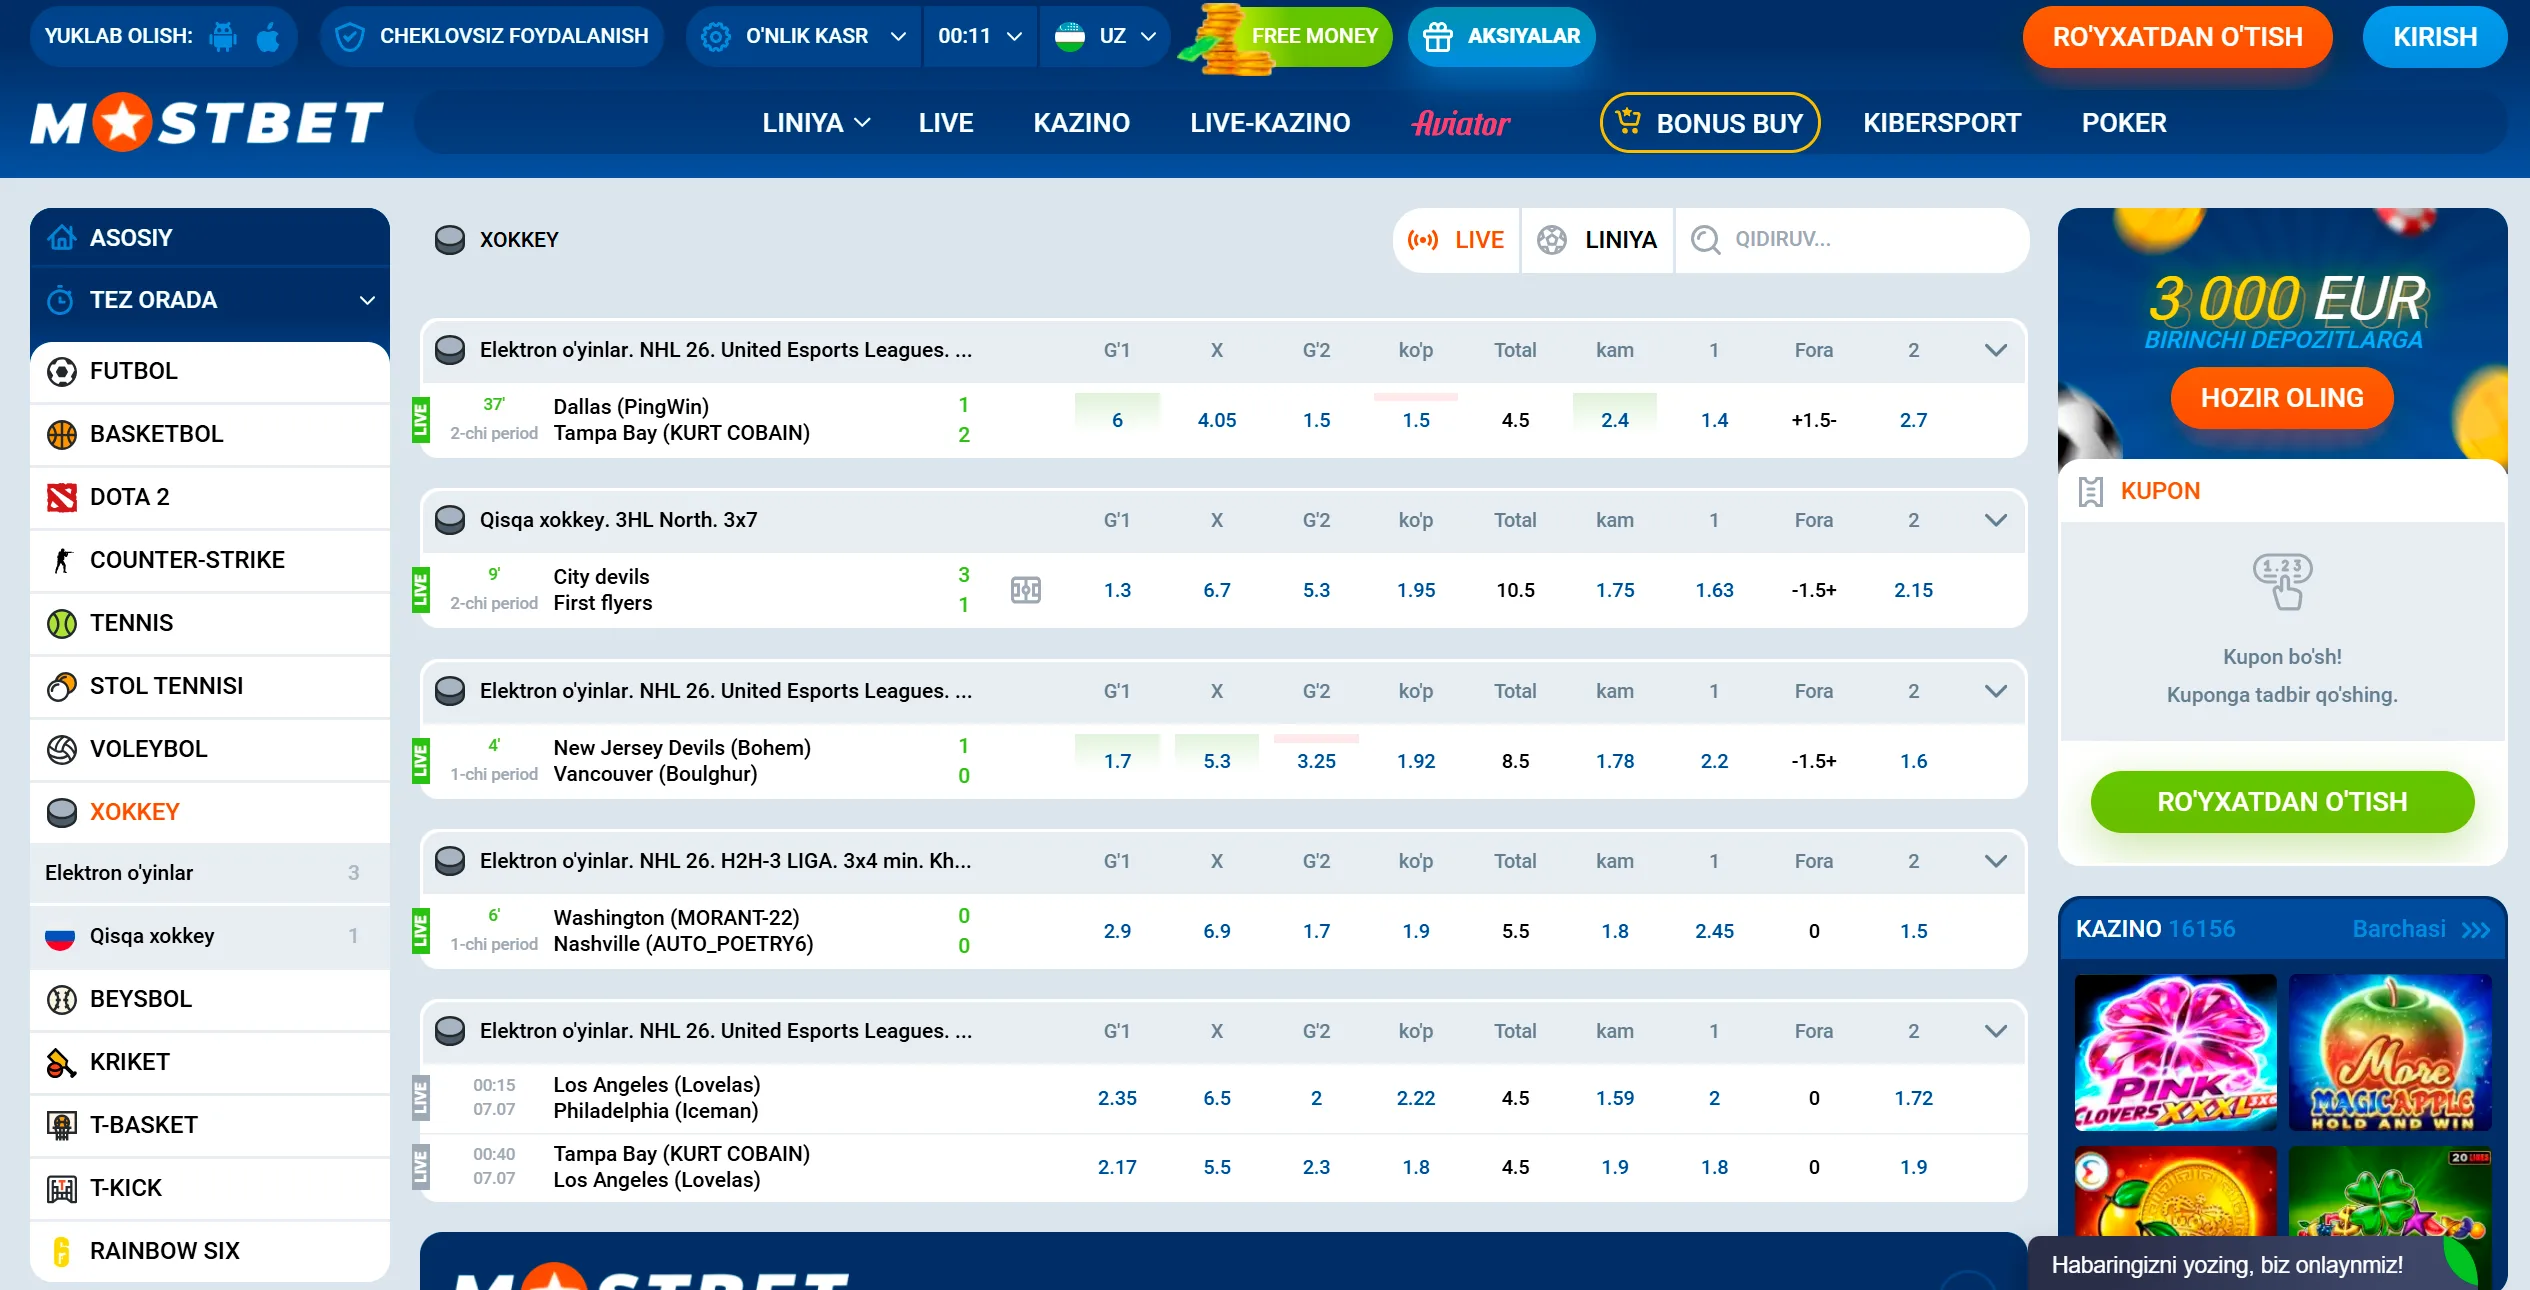Click the Cheklovsiz Foydalanish shield icon
The height and width of the screenshot is (1290, 2530).
tap(349, 37)
